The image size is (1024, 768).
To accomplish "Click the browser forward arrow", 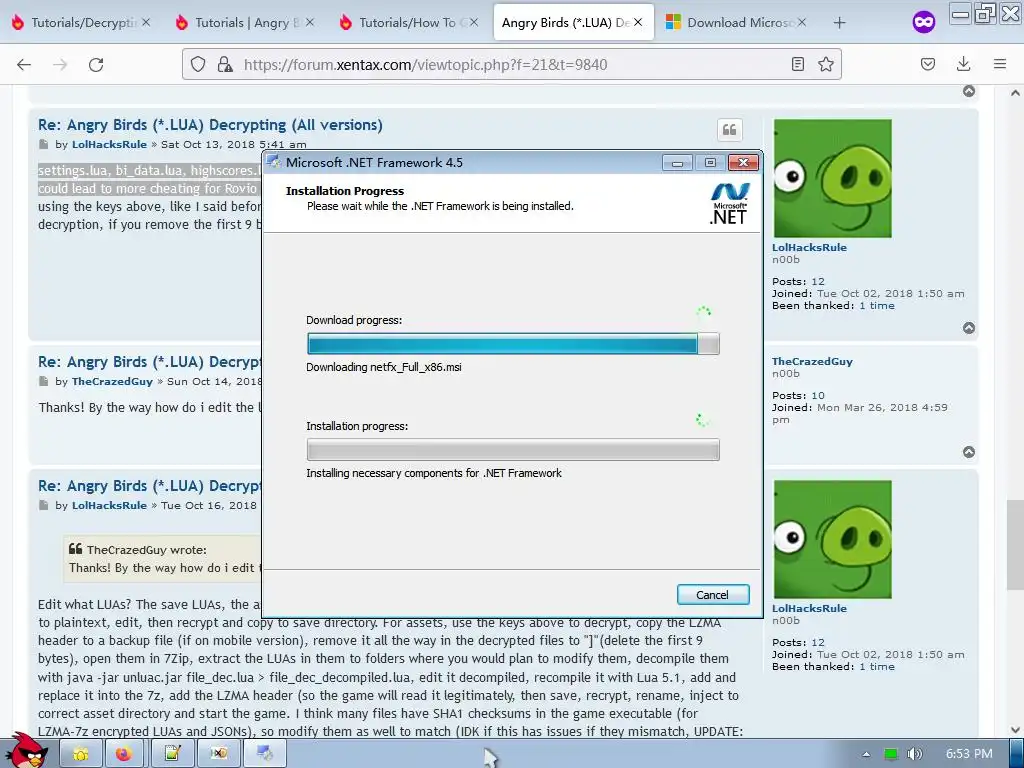I will 60,64.
